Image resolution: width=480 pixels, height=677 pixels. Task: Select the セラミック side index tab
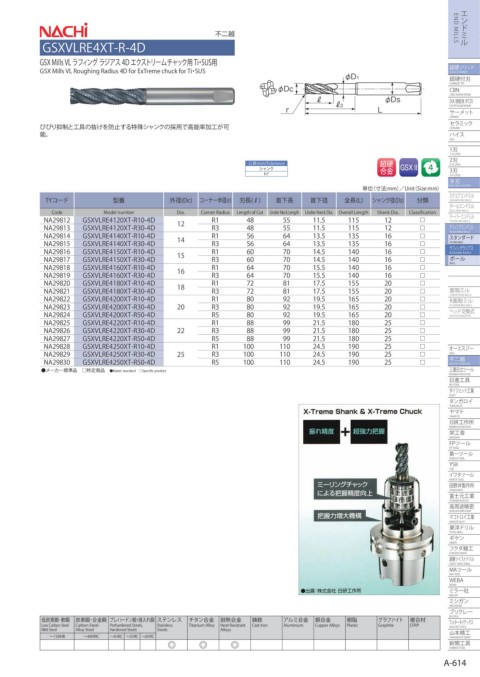tap(464, 124)
